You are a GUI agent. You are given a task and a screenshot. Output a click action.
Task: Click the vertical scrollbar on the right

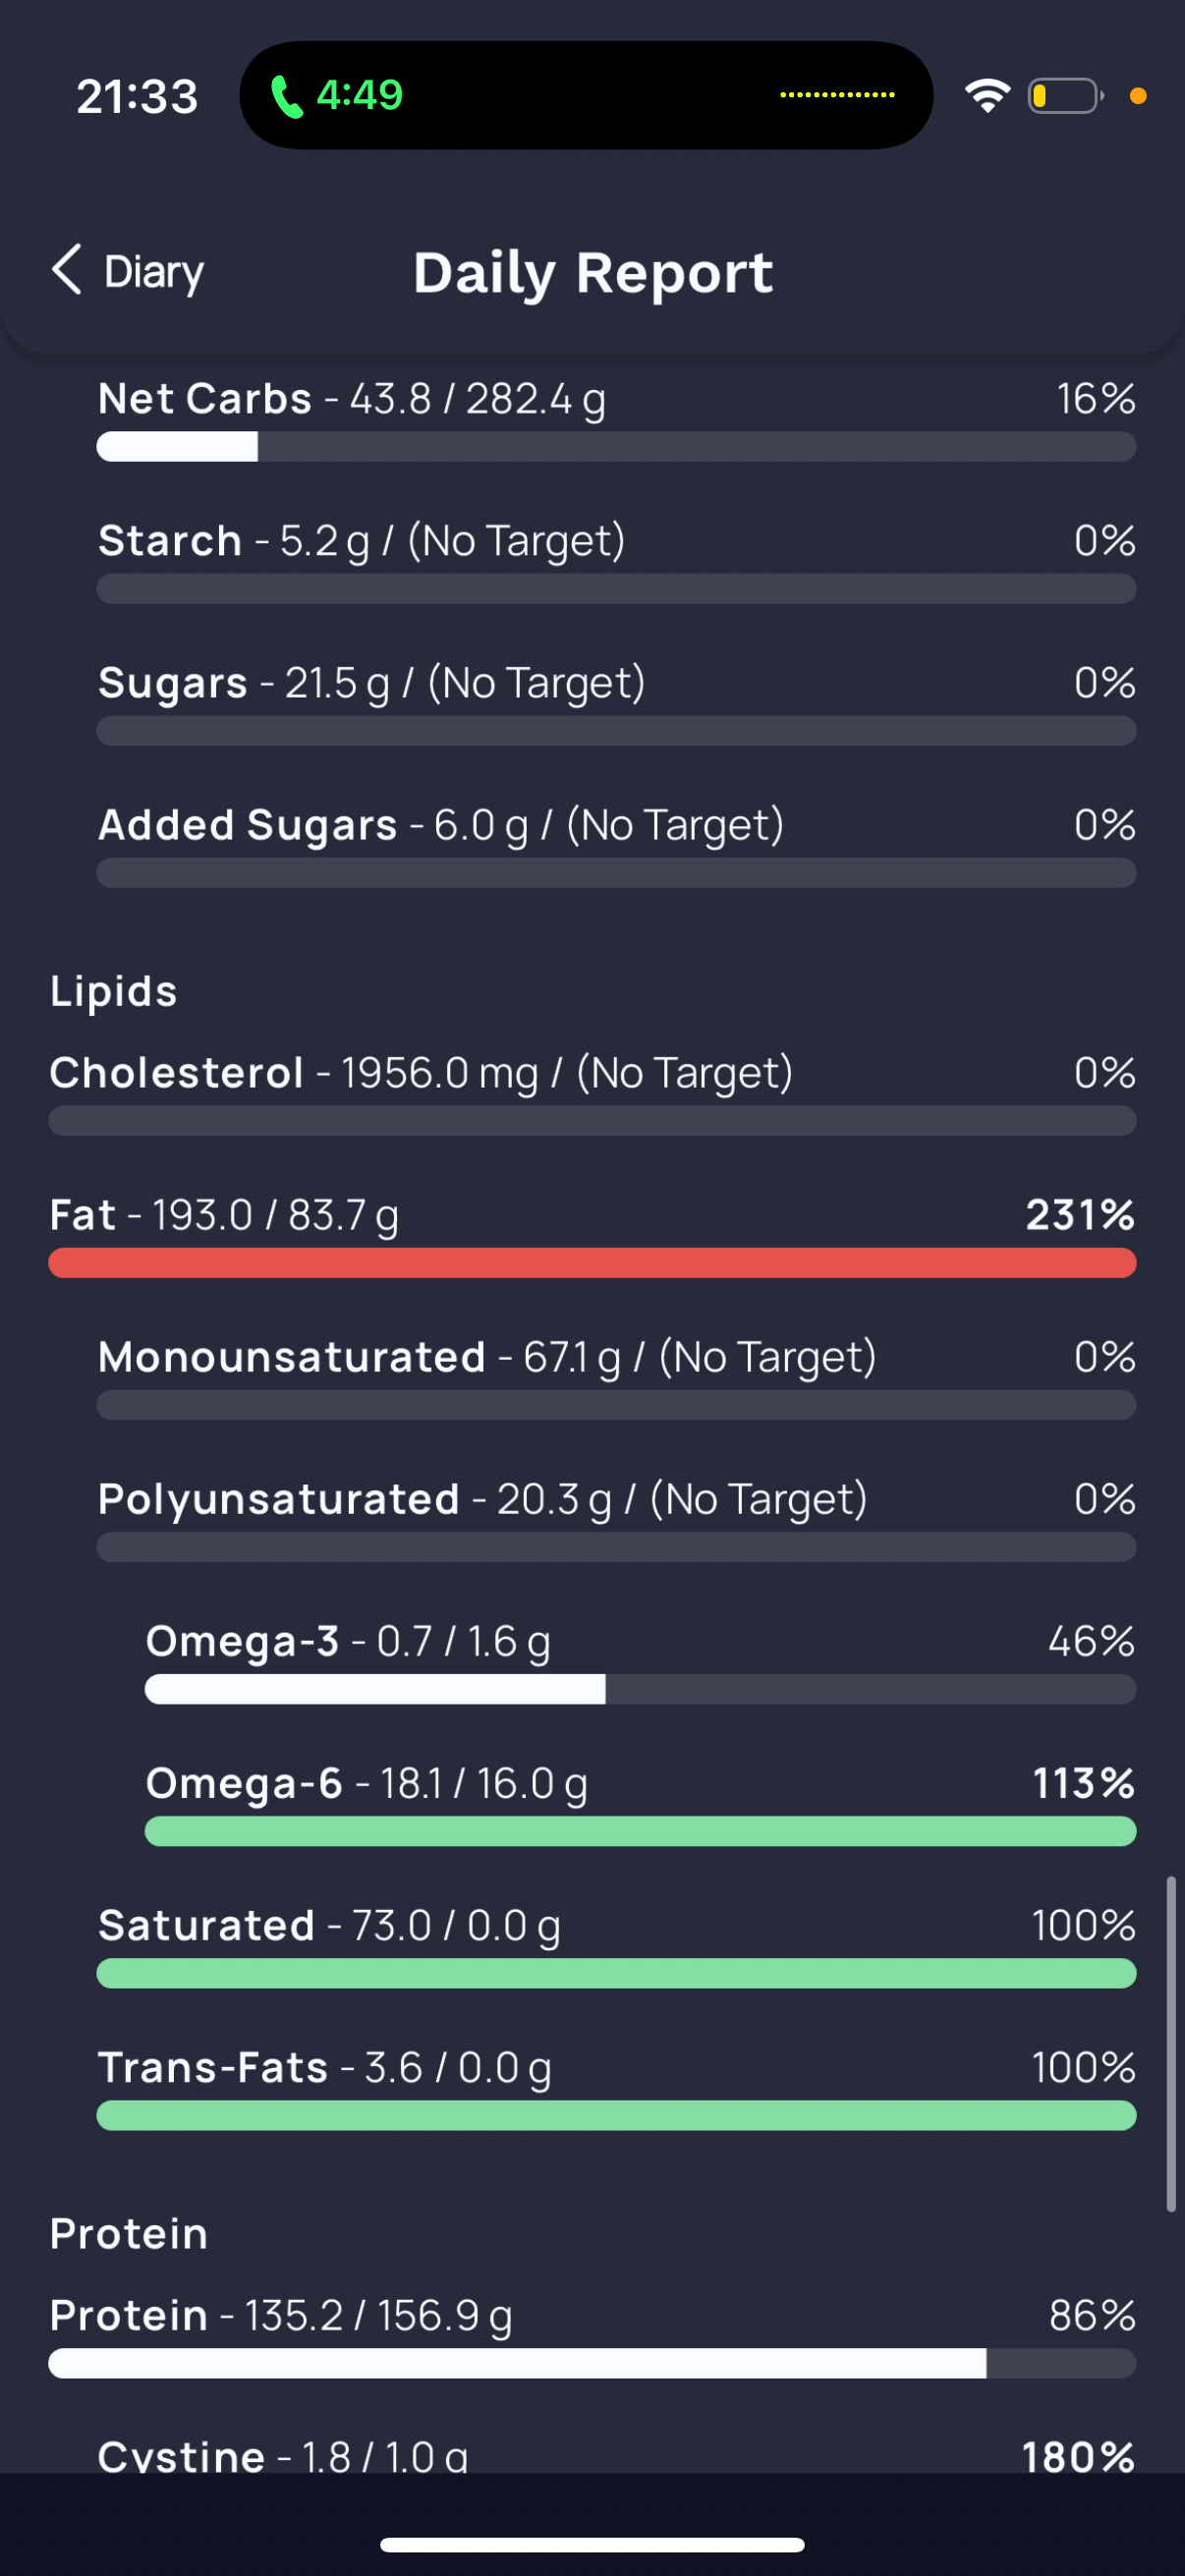pos(1170,2044)
